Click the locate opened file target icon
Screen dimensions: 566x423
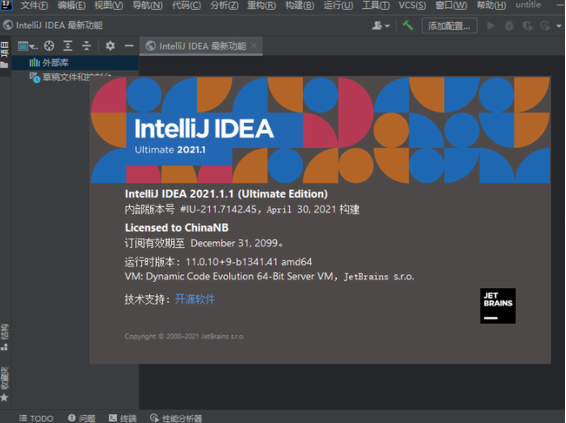(x=49, y=46)
